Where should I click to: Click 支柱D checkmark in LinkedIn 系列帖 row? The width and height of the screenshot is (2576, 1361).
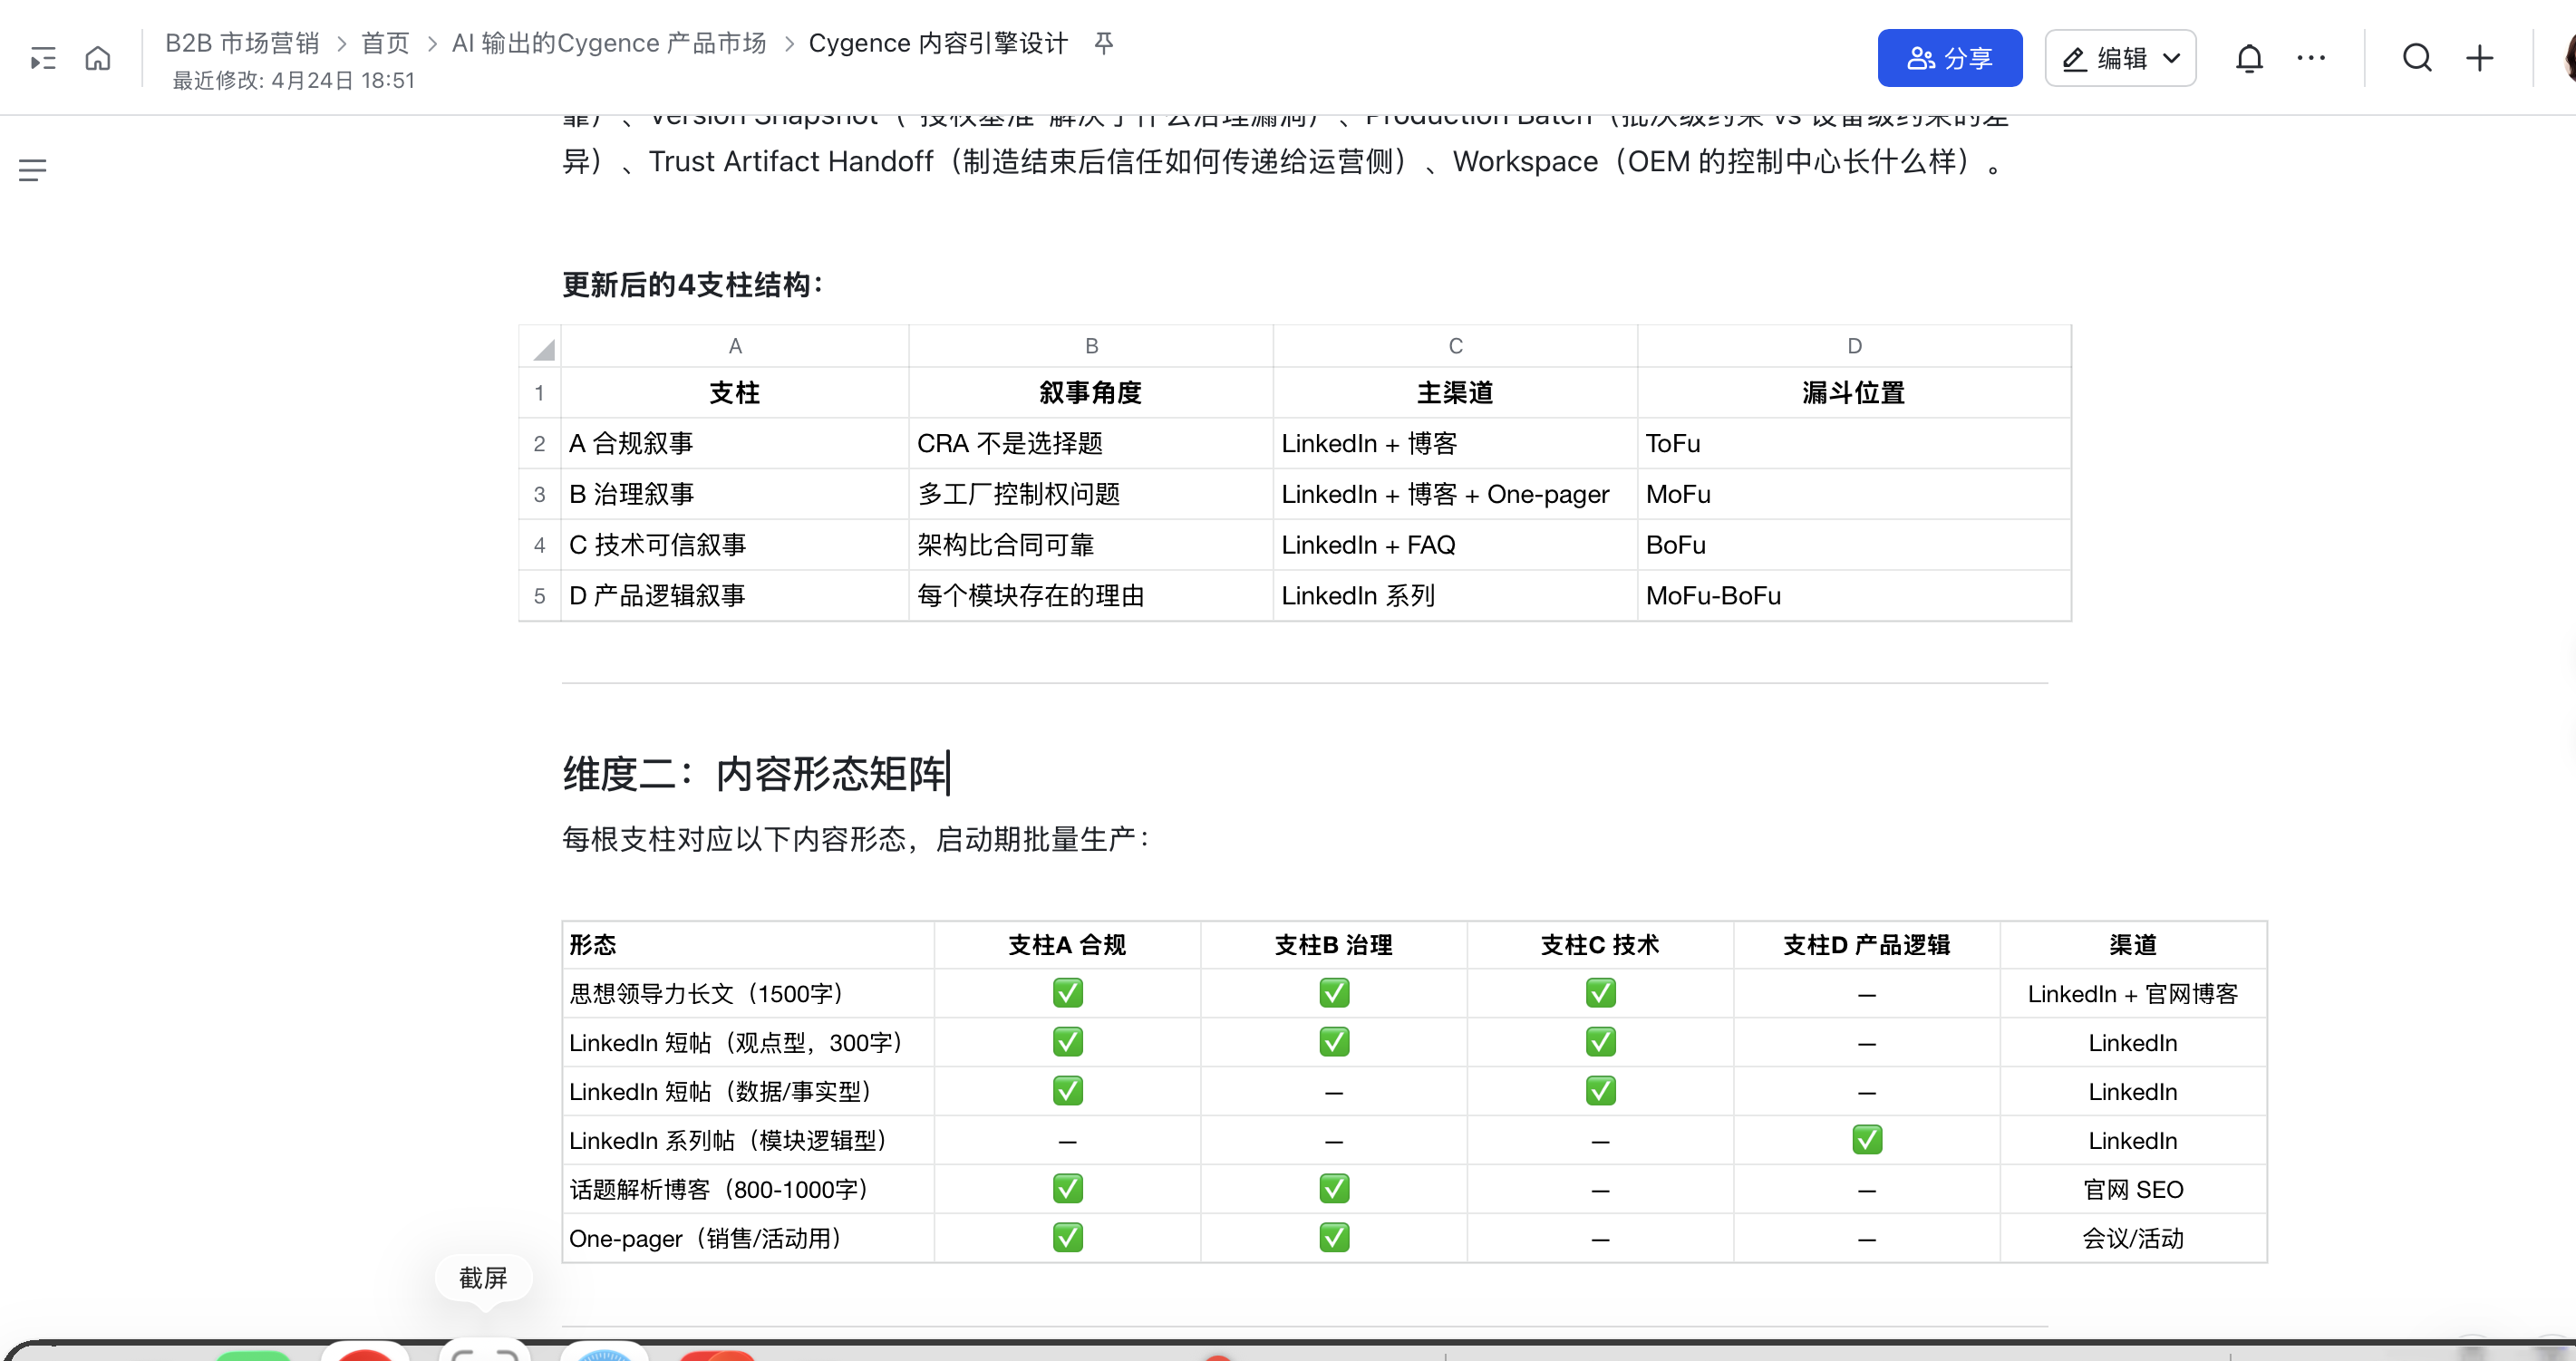1867,1140
